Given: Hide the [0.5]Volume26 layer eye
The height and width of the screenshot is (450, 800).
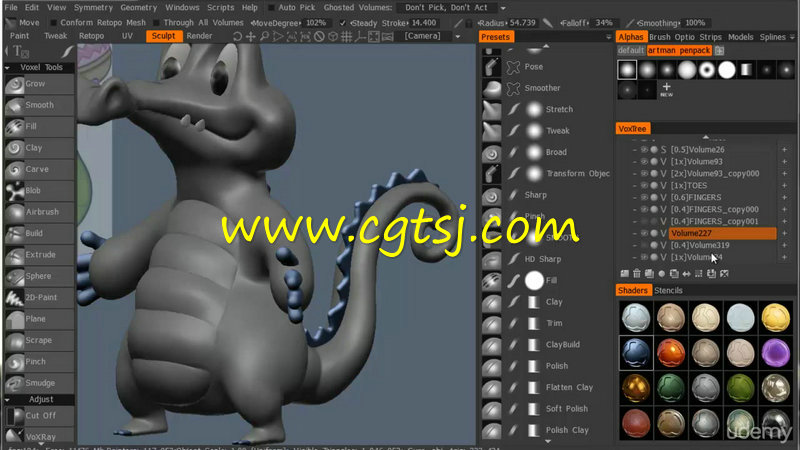Looking at the screenshot, I should [x=644, y=149].
